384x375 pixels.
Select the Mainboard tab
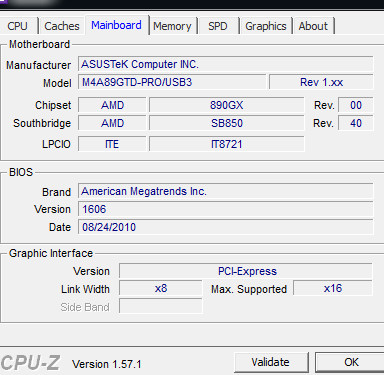click(116, 25)
